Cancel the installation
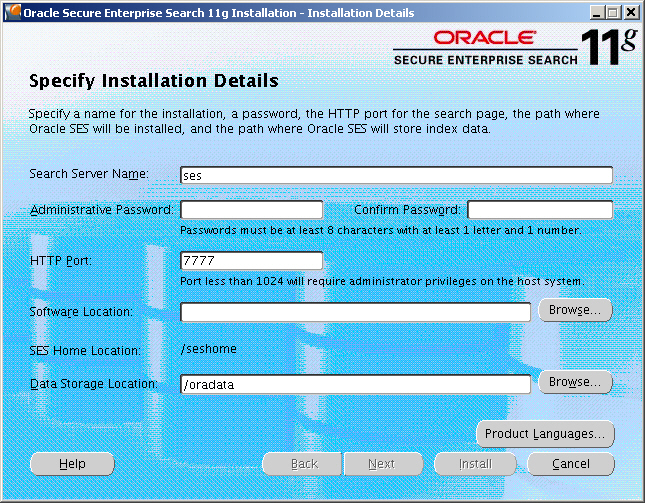The height and width of the screenshot is (503, 645). (571, 464)
